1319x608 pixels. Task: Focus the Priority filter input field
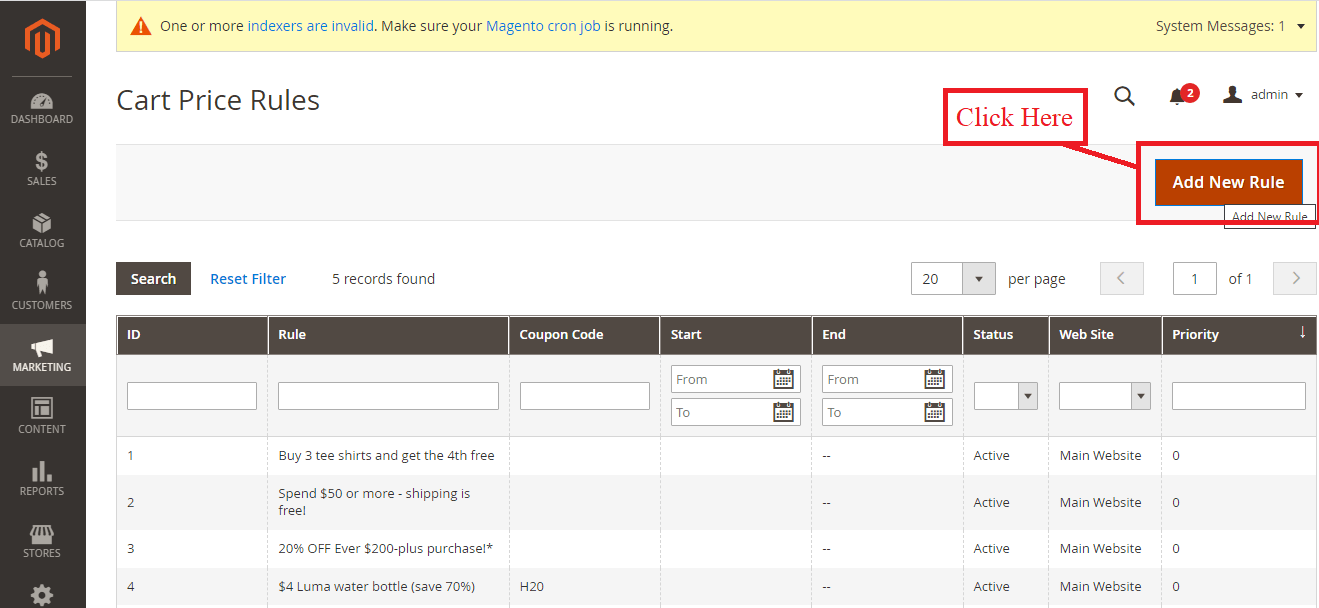point(1239,396)
